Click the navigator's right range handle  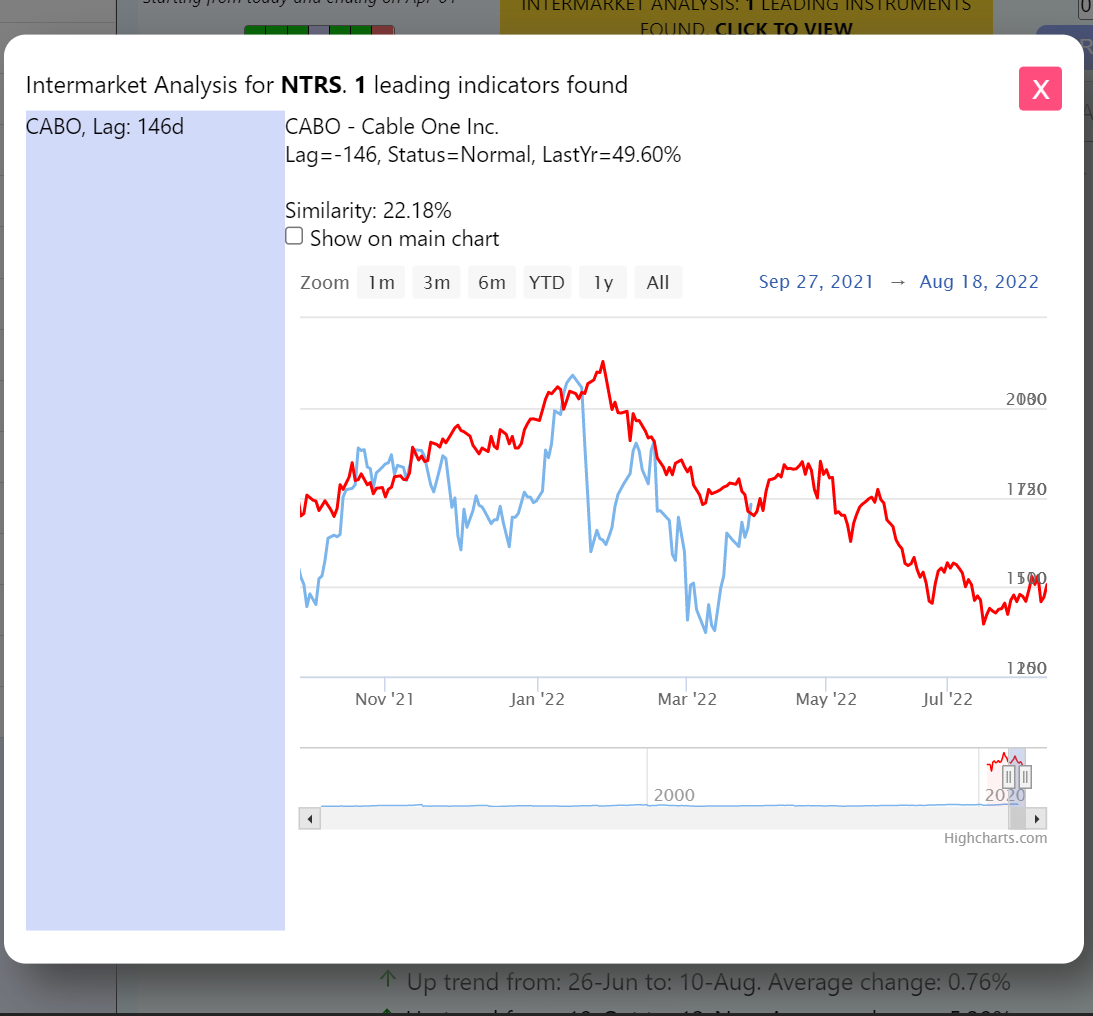[x=1025, y=776]
